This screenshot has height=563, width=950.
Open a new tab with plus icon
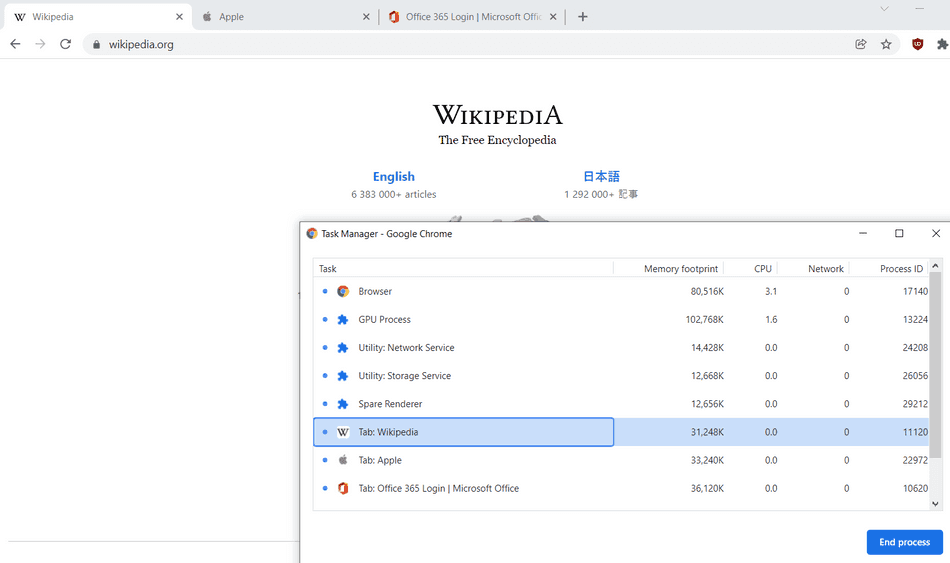pyautogui.click(x=582, y=16)
